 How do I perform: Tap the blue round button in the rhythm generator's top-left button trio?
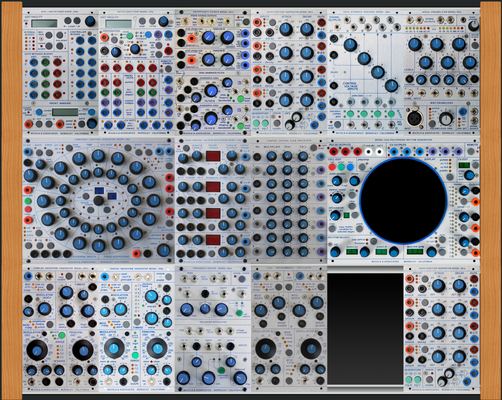click(x=350, y=167)
